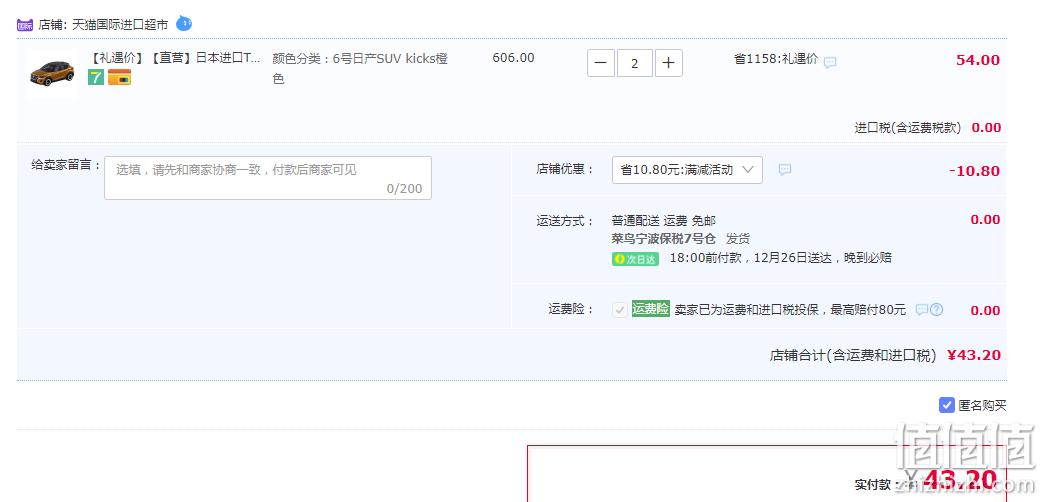Click the green 运费险 label badge

pos(651,309)
